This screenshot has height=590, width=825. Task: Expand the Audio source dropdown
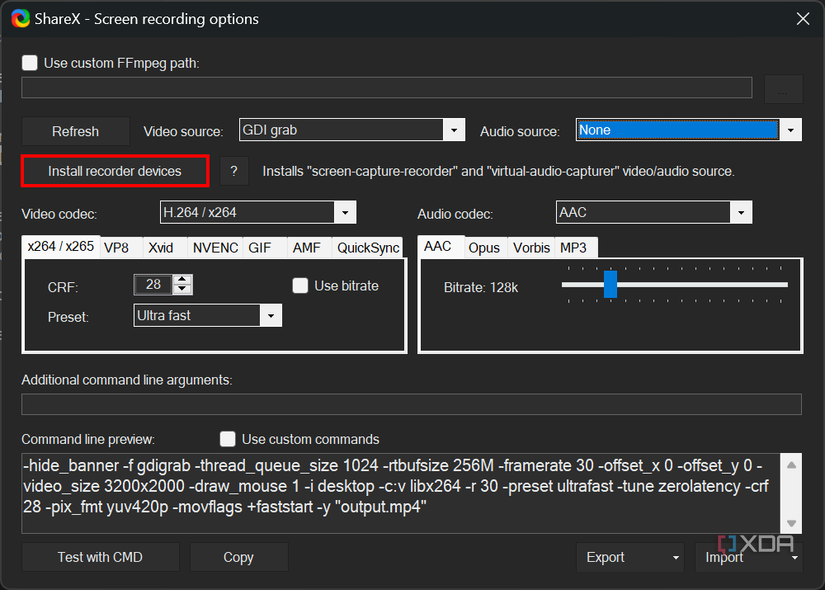point(791,130)
